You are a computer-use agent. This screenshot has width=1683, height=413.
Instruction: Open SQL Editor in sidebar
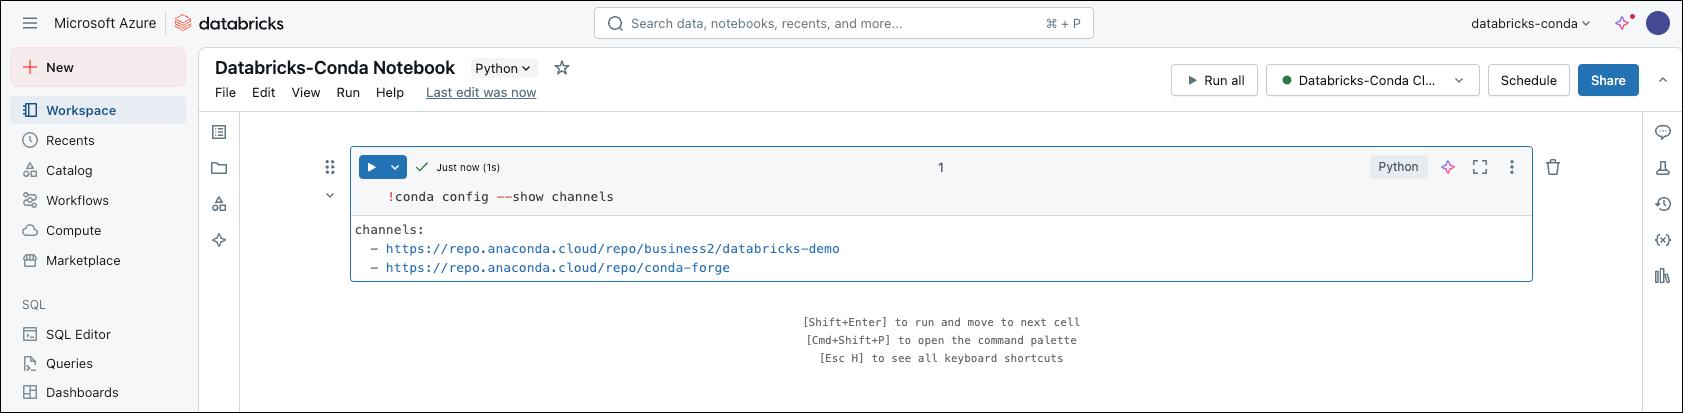[98, 334]
